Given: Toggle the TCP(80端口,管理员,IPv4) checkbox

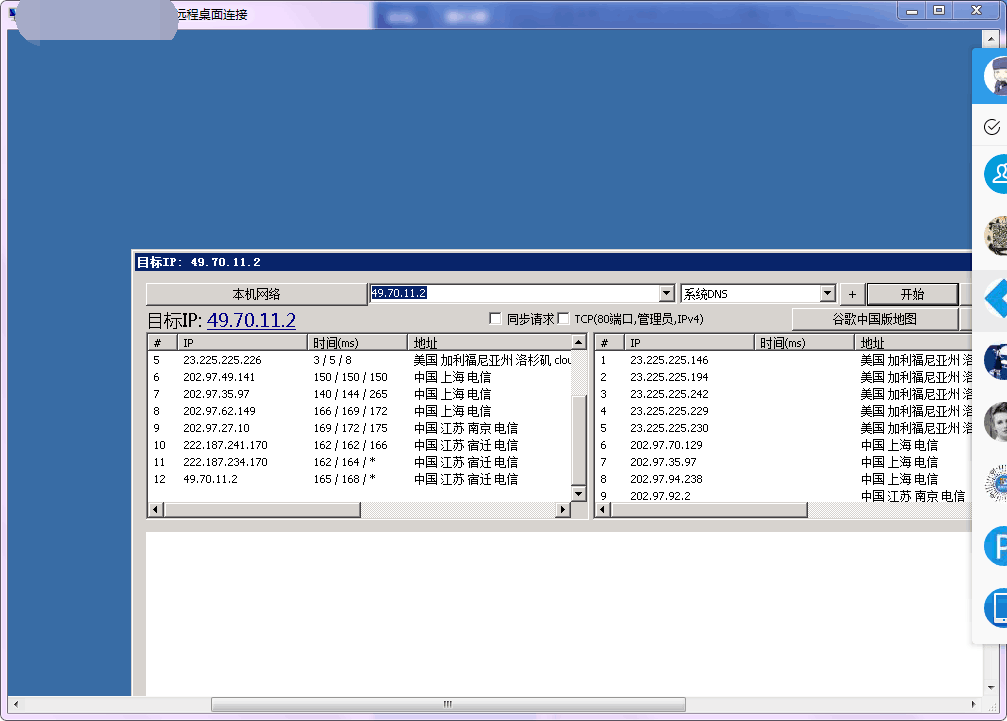Looking at the screenshot, I should point(563,318).
